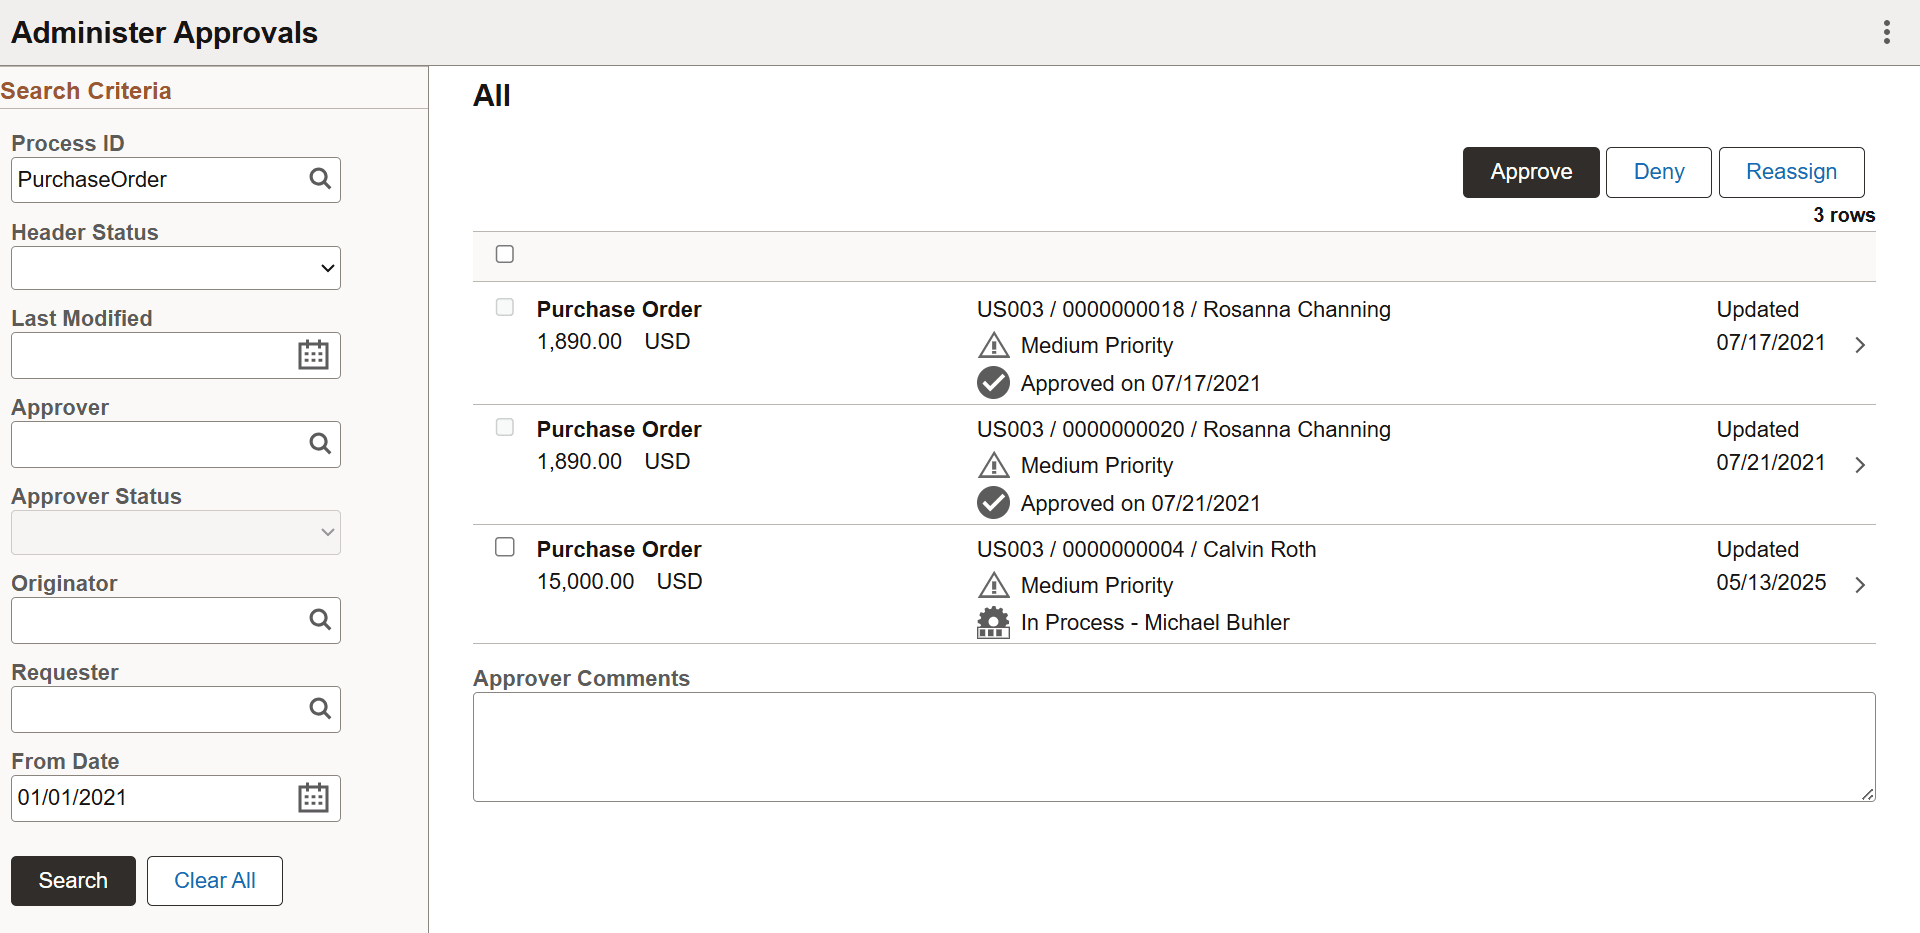Open the Requester lookup search icon
This screenshot has width=1920, height=933.
pos(320,709)
